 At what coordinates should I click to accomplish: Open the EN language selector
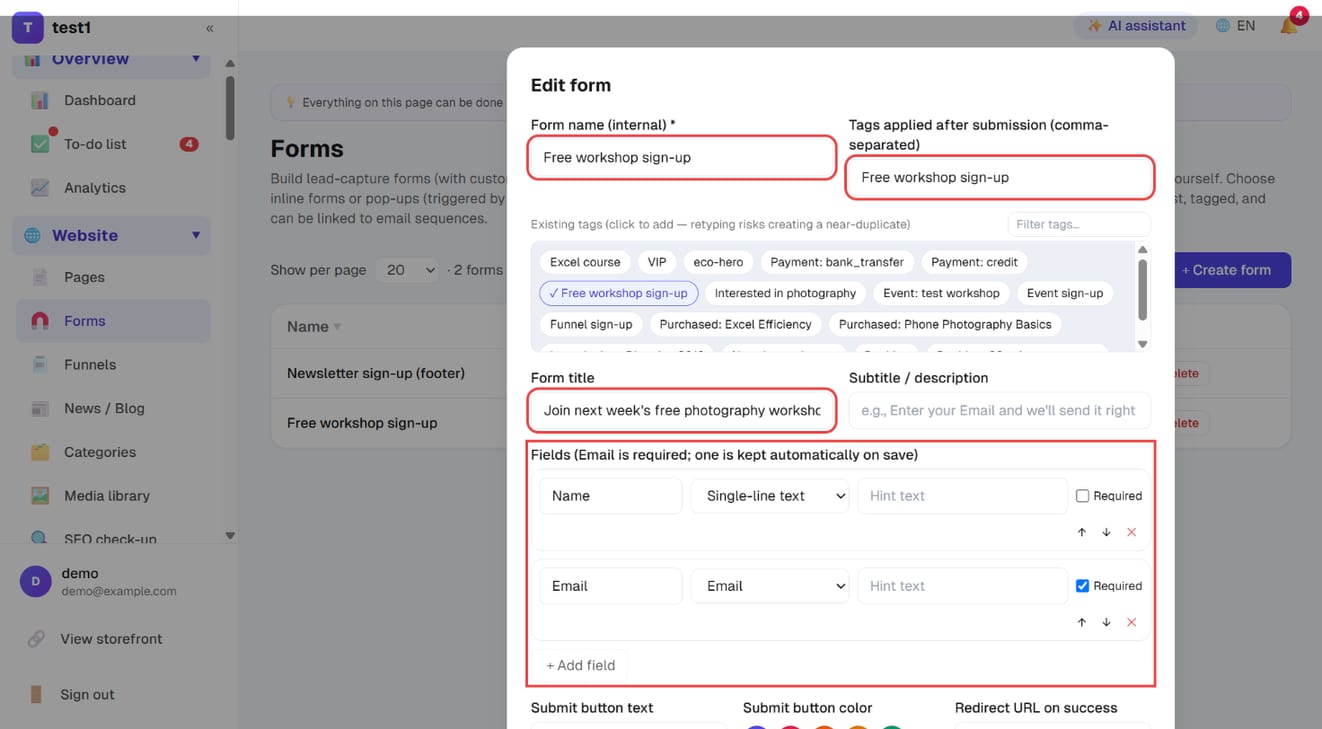(x=1235, y=26)
